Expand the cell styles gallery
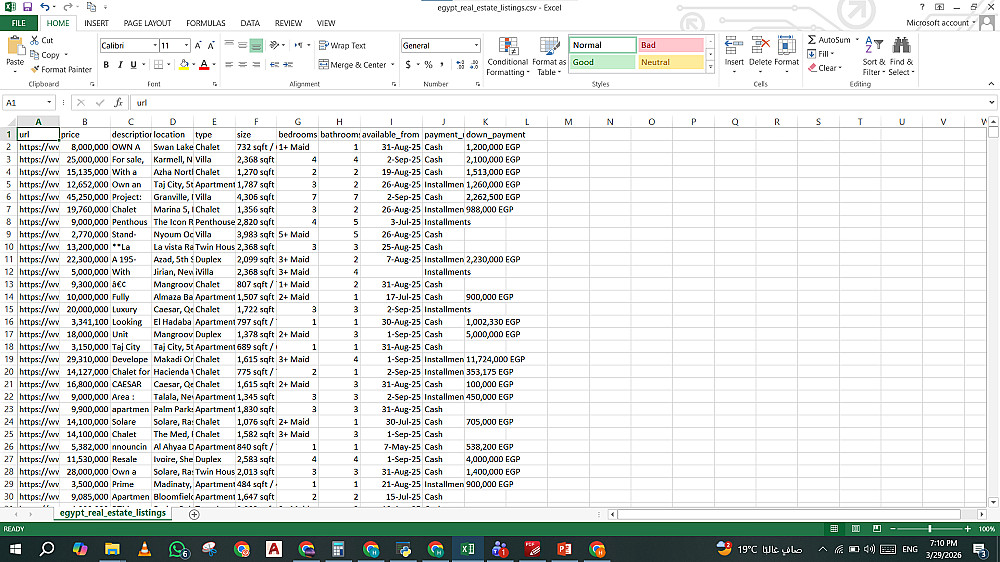The width and height of the screenshot is (1000, 562). pos(710,68)
